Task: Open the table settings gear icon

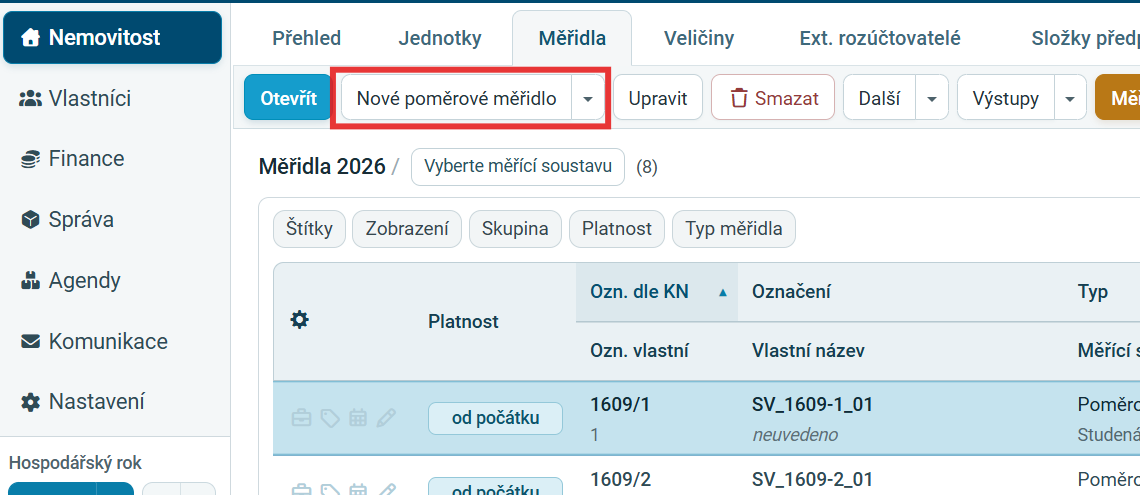Action: click(x=300, y=320)
